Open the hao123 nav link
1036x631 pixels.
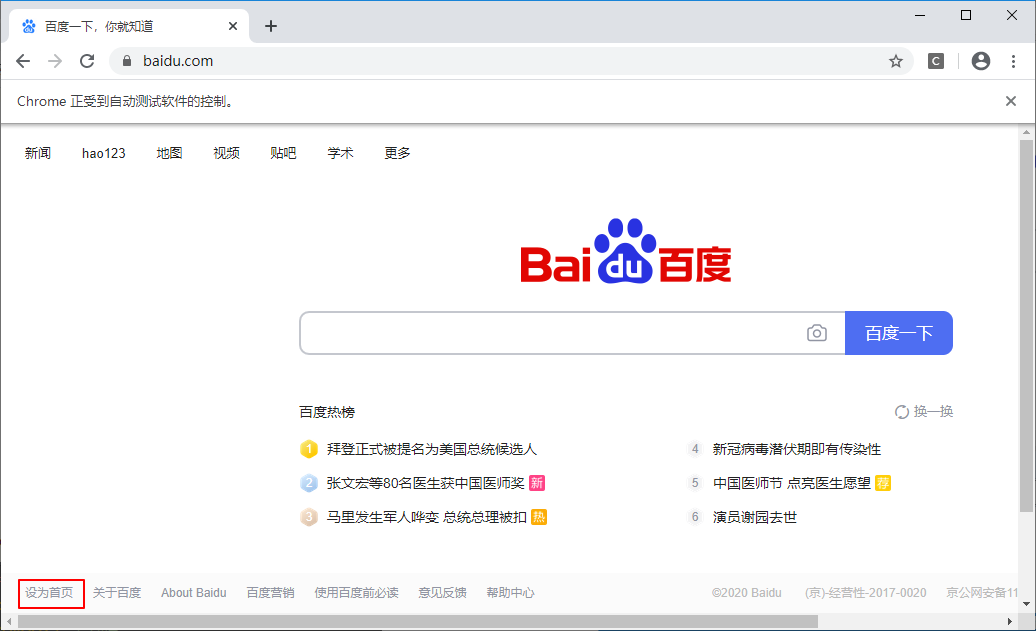pos(104,153)
